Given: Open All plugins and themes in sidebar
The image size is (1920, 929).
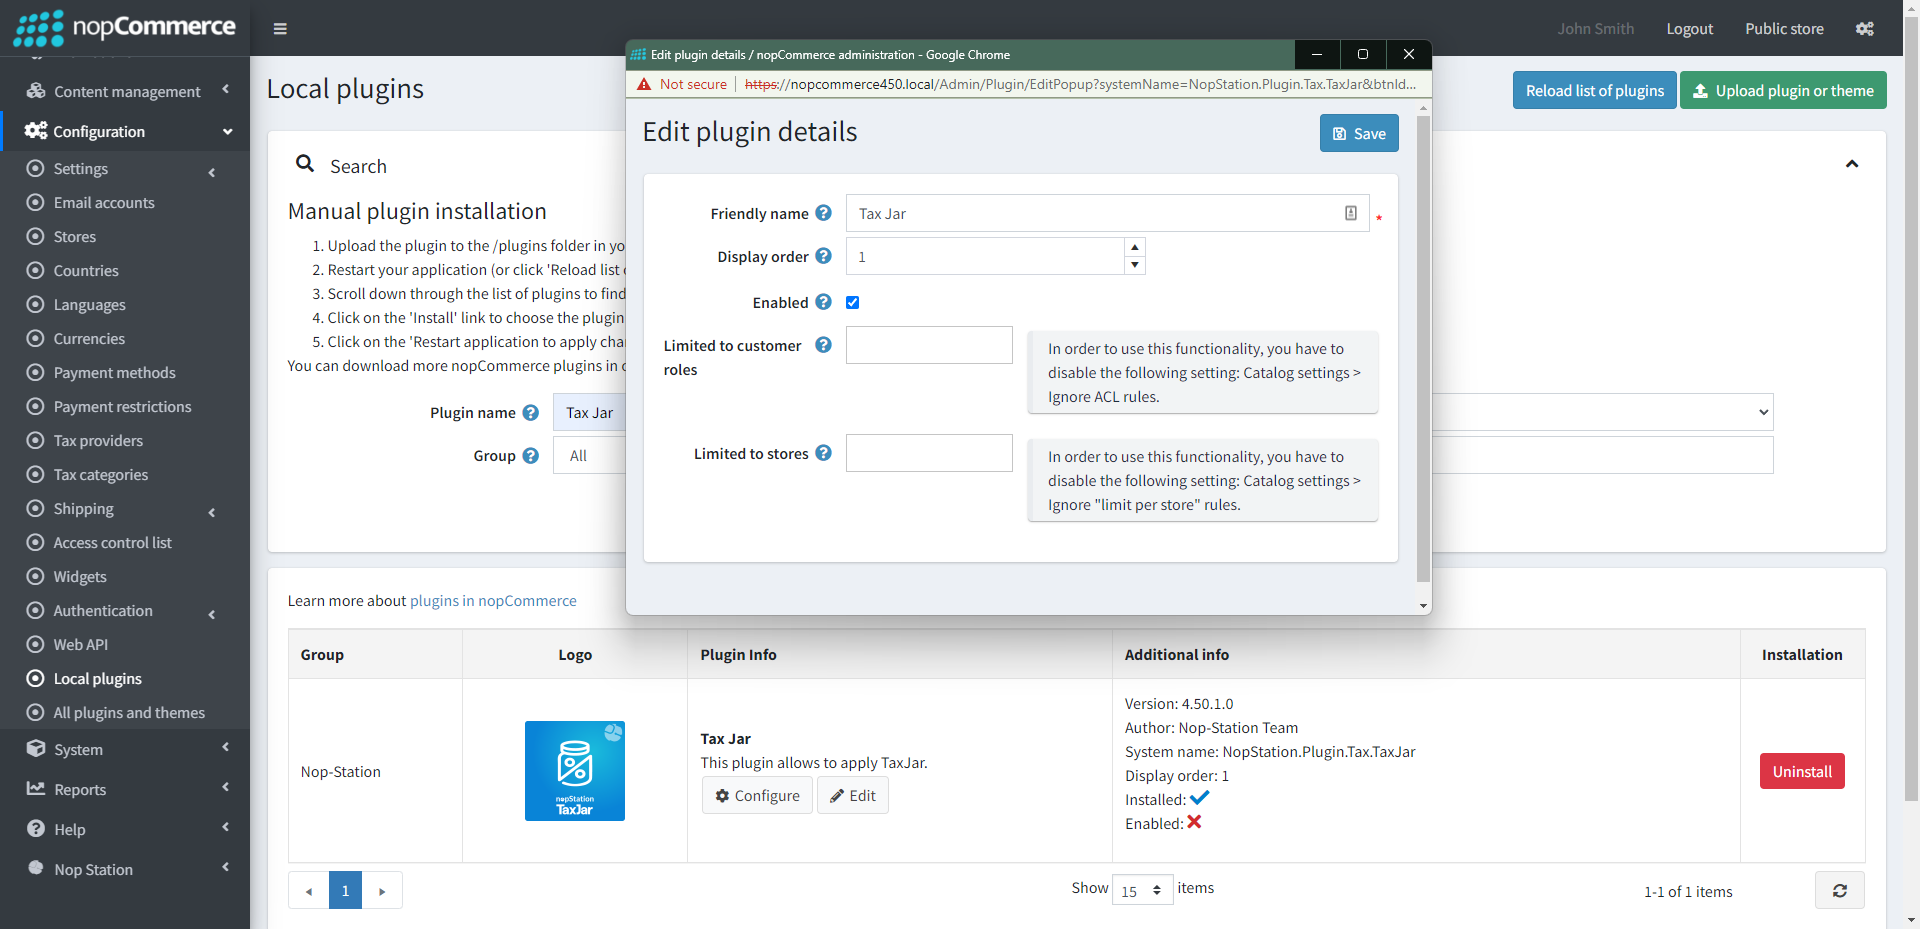Looking at the screenshot, I should pyautogui.click(x=129, y=713).
